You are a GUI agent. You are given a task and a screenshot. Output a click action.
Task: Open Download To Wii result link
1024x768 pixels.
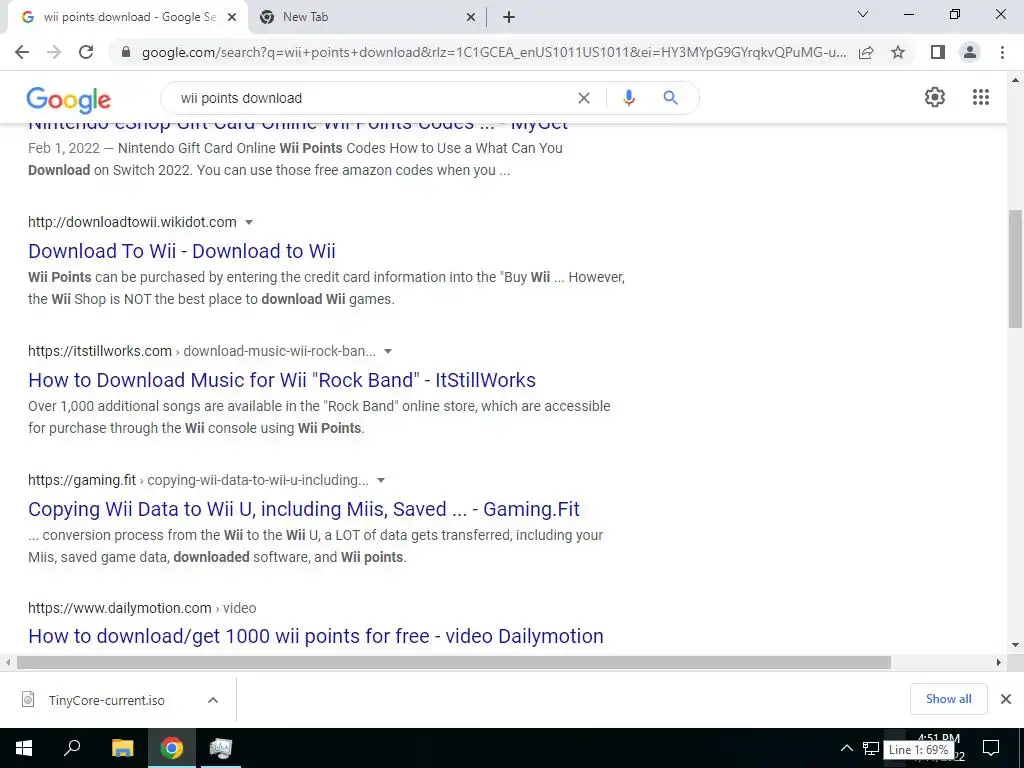182,251
